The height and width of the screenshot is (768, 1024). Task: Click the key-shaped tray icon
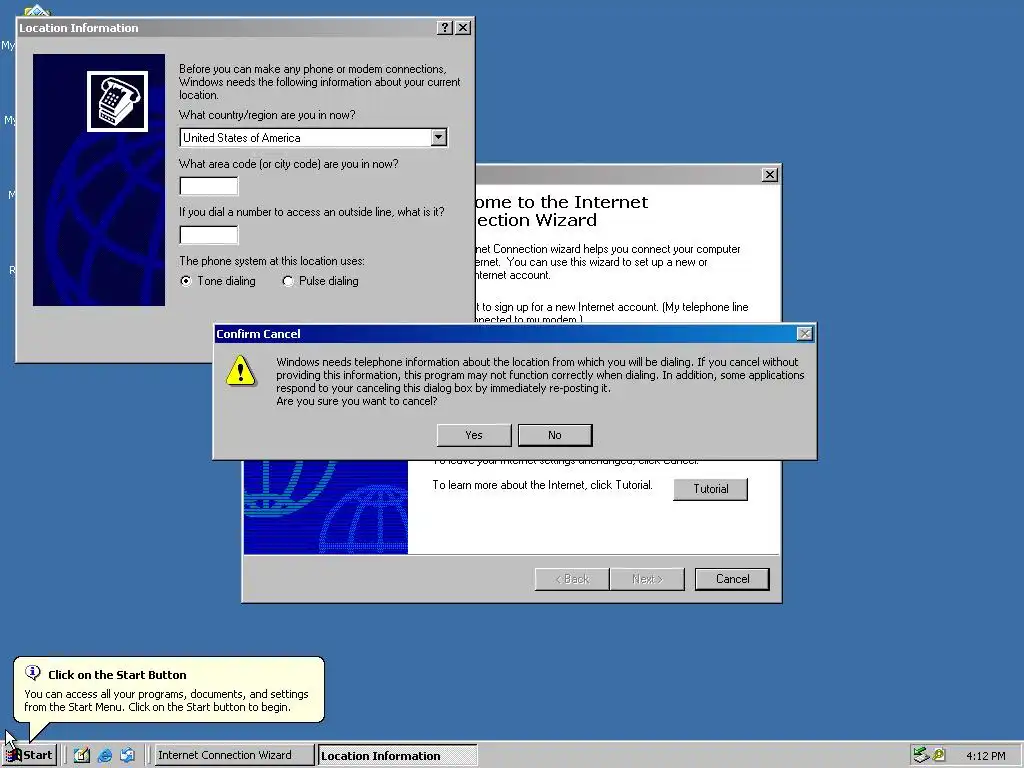point(938,755)
